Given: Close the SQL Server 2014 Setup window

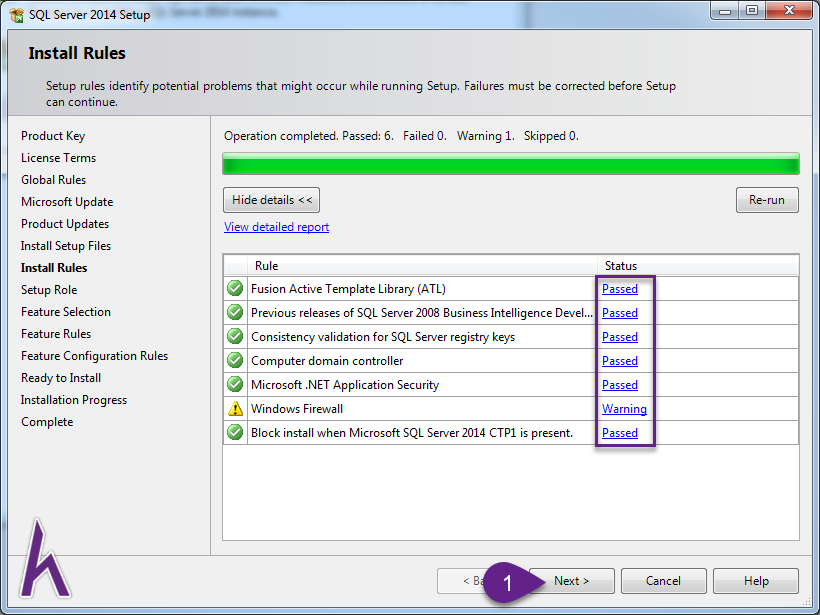Looking at the screenshot, I should tap(789, 11).
